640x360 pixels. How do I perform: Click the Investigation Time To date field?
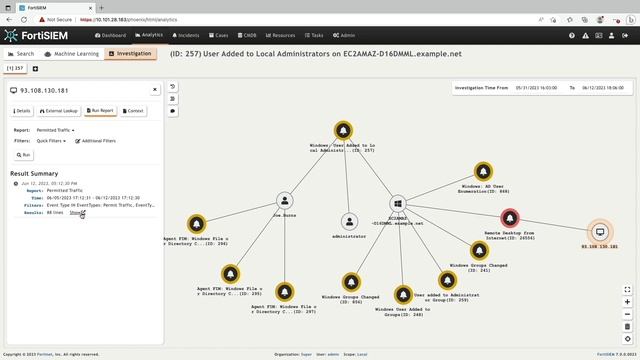[x=603, y=88]
